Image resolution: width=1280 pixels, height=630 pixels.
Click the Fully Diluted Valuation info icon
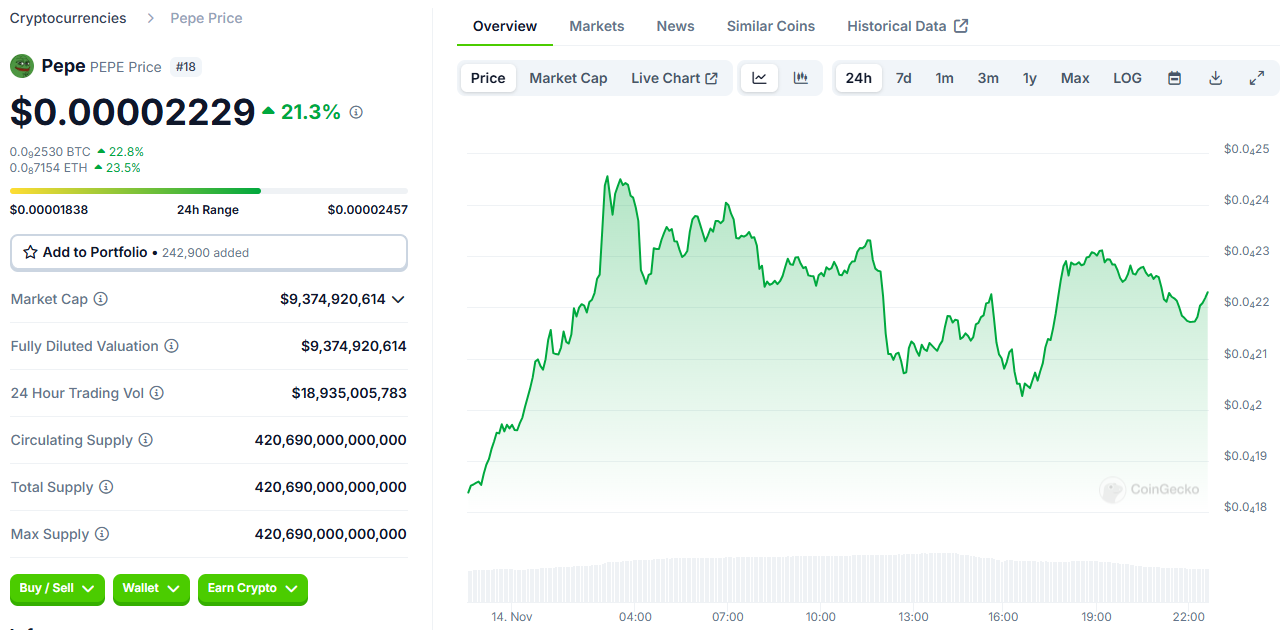172,346
